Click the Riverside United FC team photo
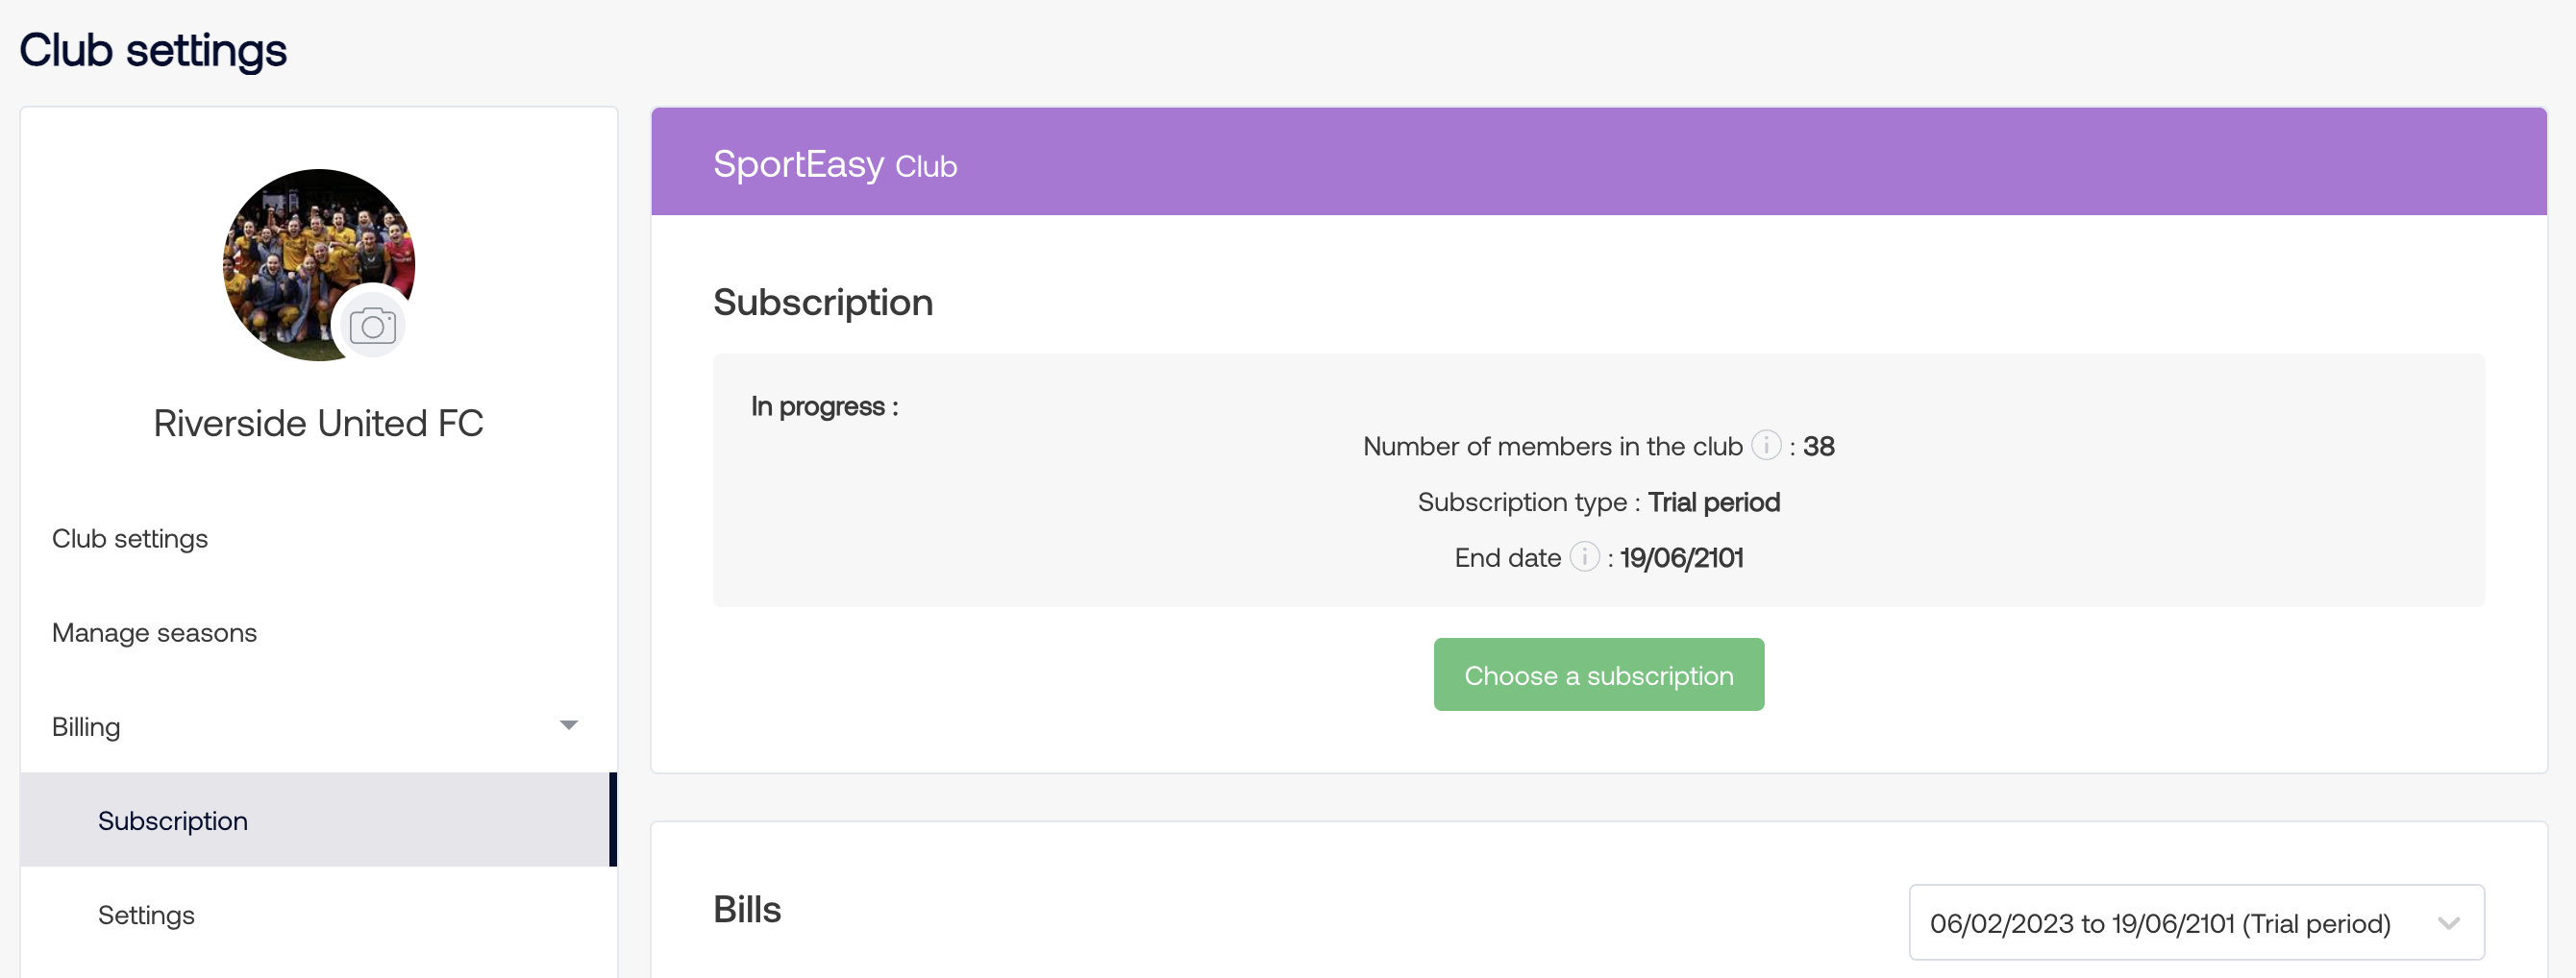2576x978 pixels. click(x=318, y=265)
